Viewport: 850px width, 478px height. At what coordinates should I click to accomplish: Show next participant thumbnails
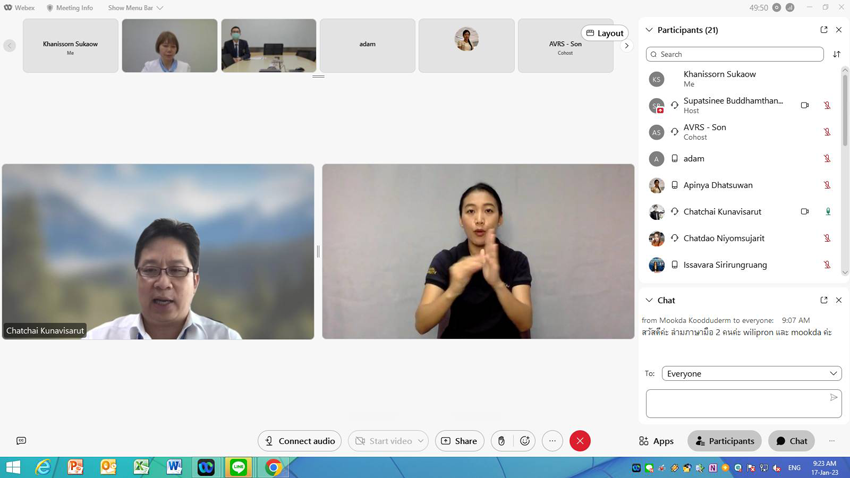pyautogui.click(x=626, y=46)
